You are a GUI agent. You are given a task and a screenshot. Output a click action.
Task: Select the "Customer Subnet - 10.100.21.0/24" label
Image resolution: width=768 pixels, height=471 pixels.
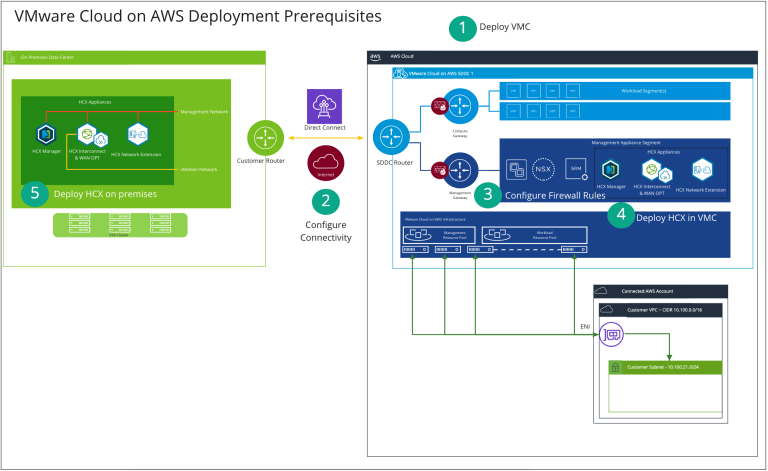[x=663, y=367]
